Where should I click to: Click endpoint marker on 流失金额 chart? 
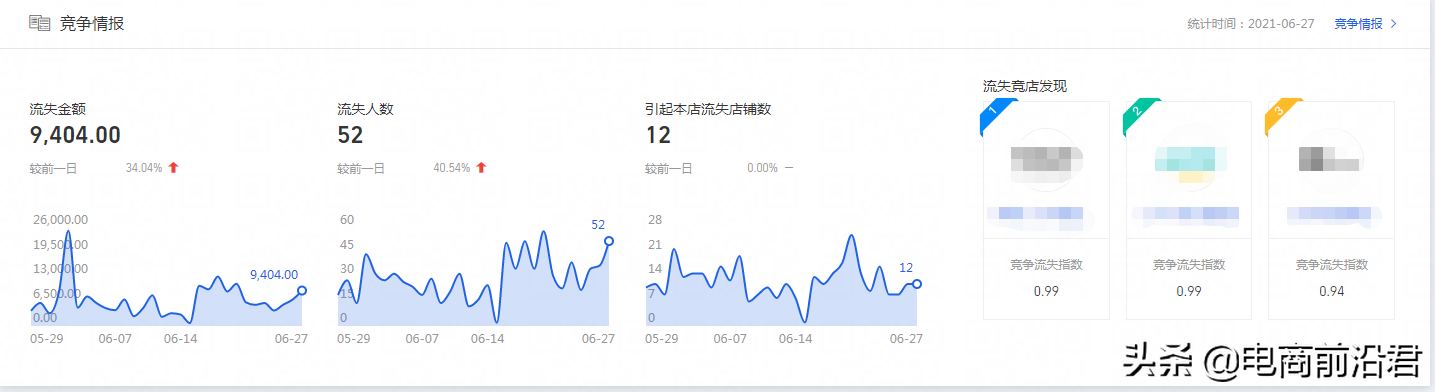coord(302,291)
